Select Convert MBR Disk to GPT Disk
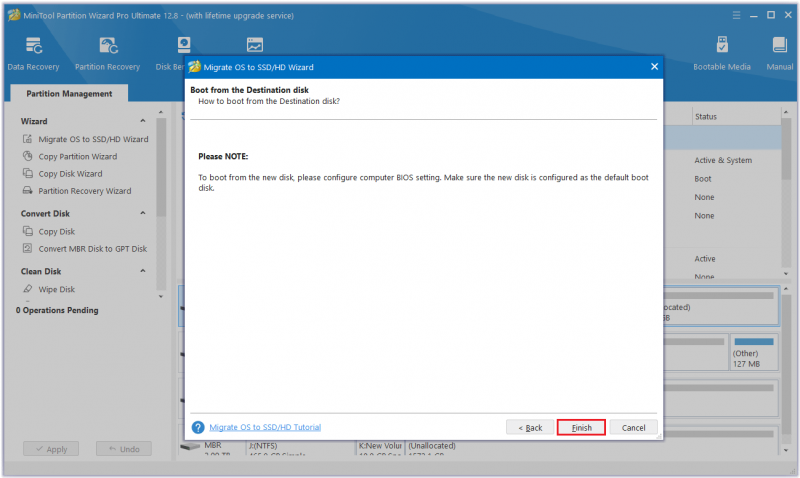Viewport: 800px width, 478px height. (92, 249)
